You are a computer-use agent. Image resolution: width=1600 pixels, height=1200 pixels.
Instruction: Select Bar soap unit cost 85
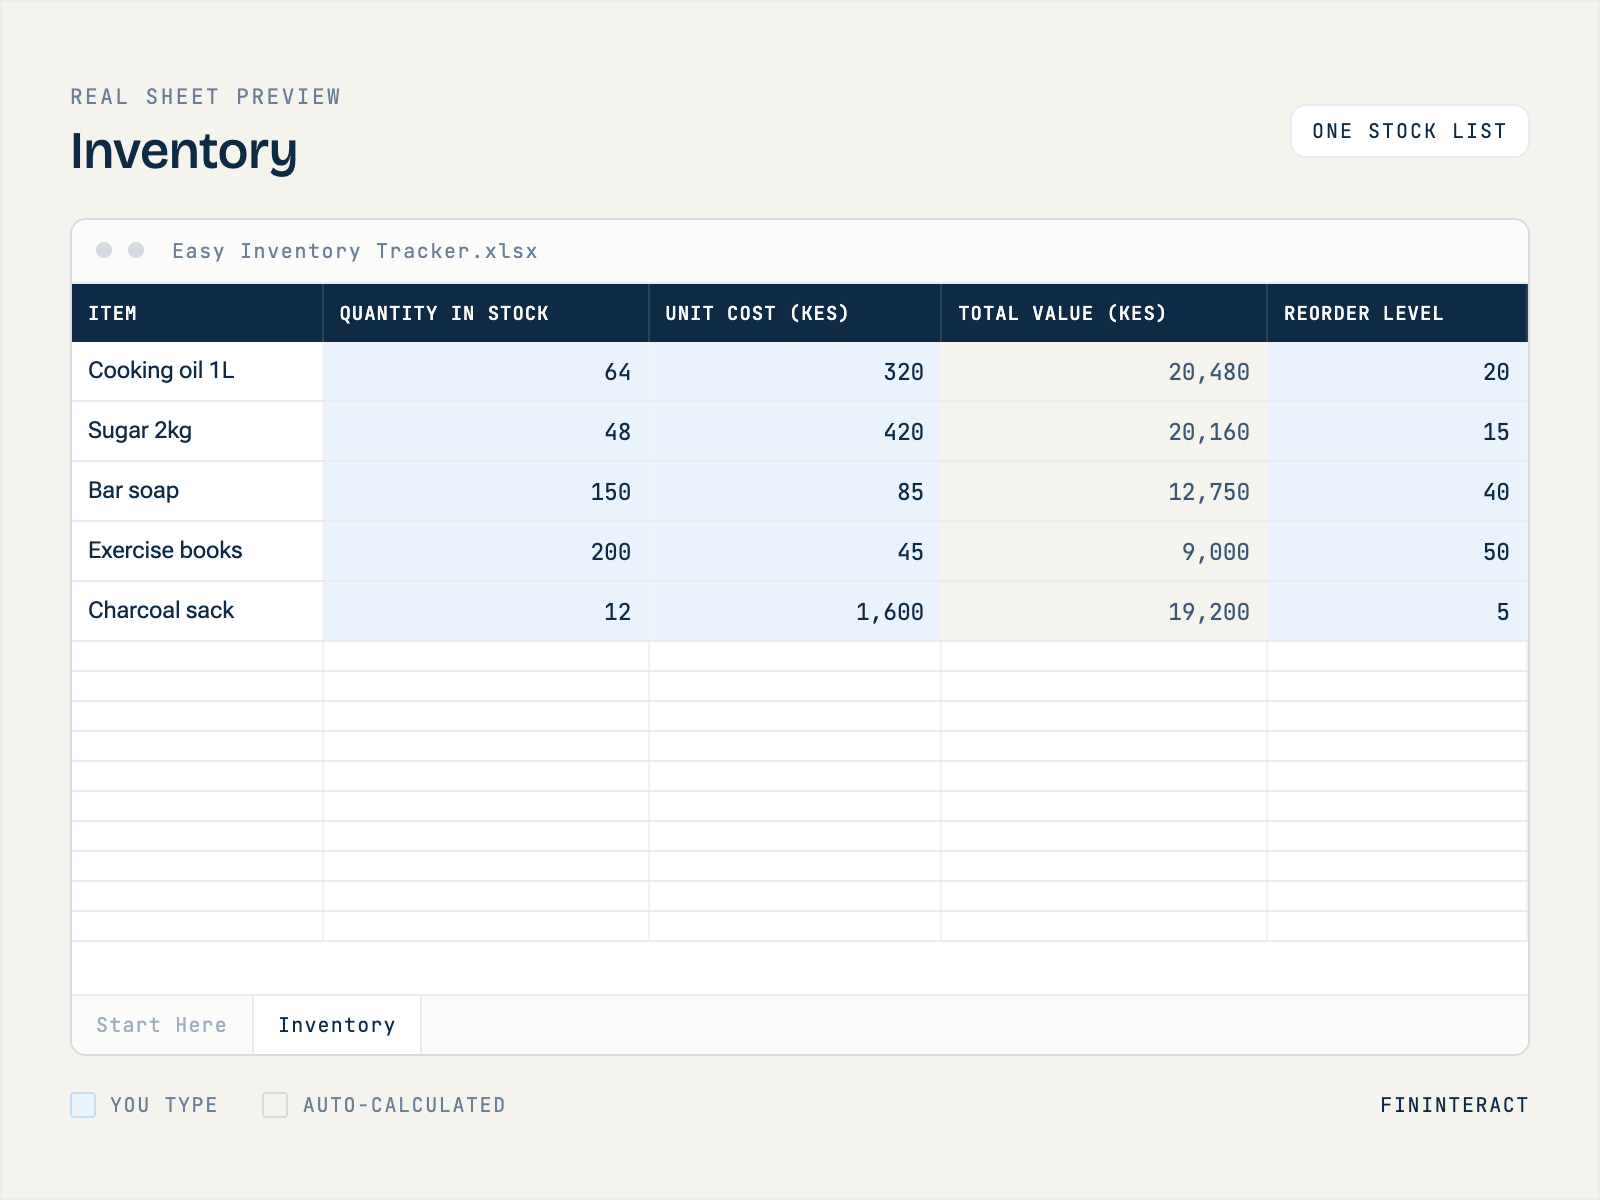pyautogui.click(x=795, y=491)
